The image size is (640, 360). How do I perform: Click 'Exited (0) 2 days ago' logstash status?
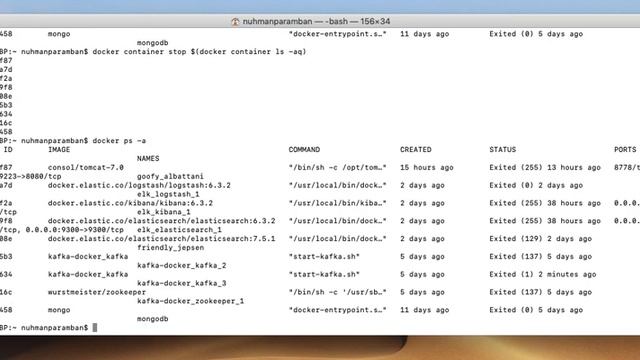536,186
